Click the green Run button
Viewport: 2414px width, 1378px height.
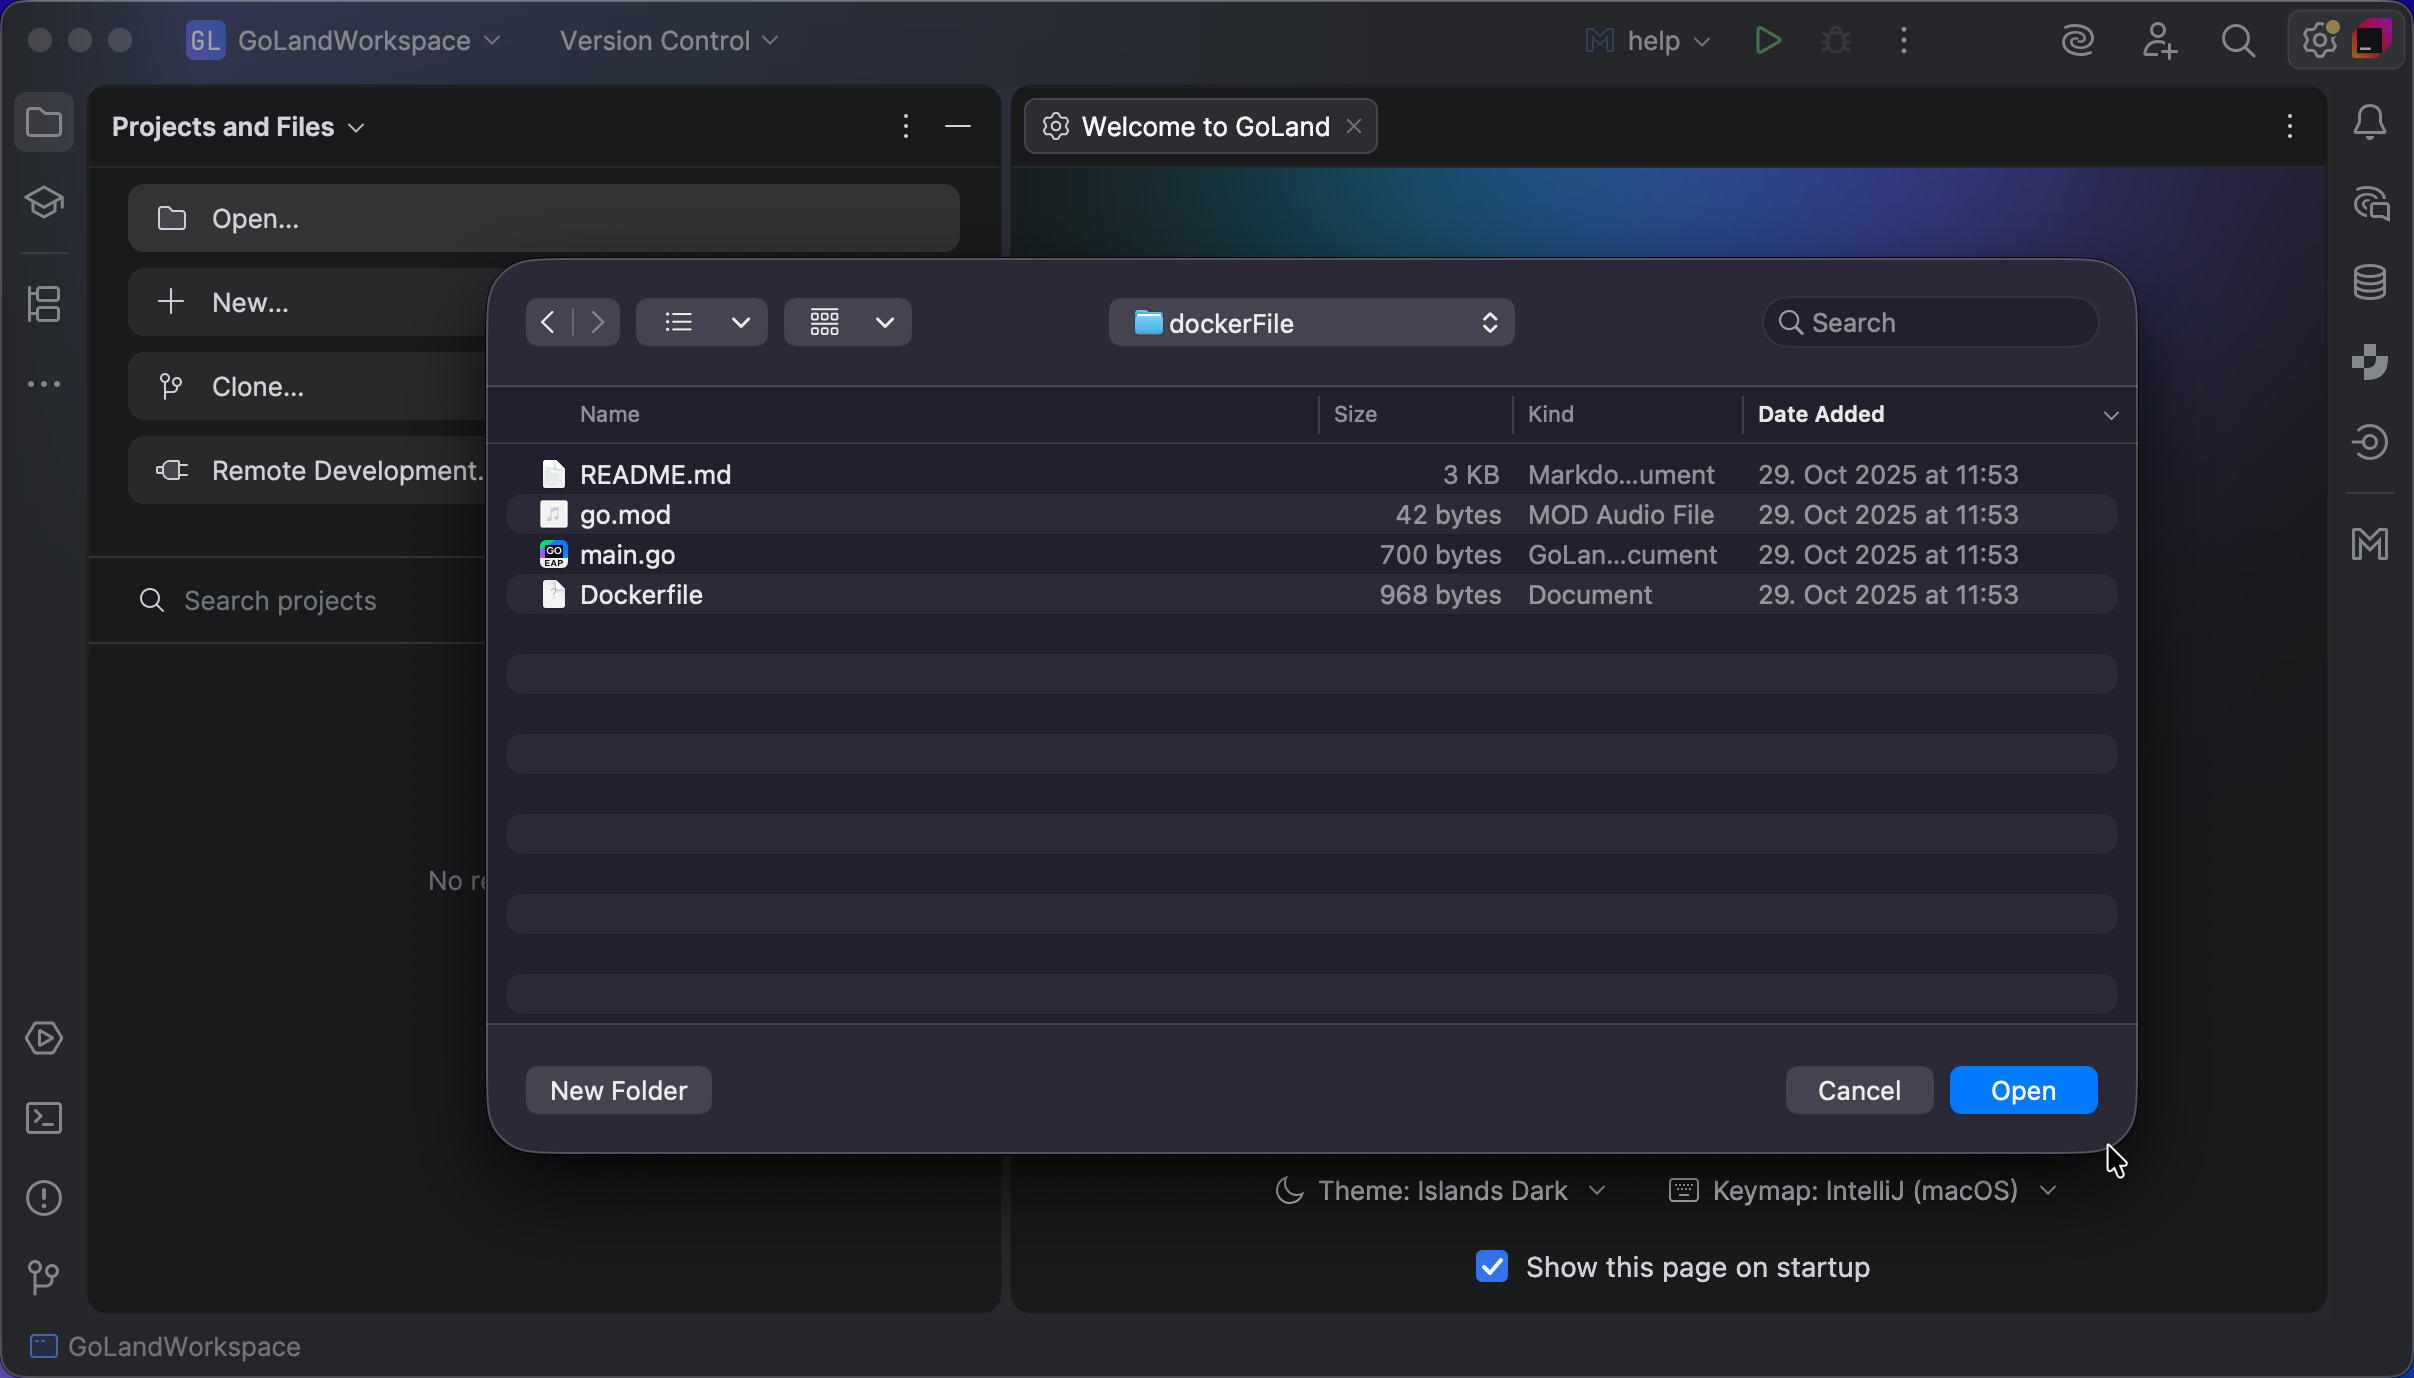(x=1767, y=41)
